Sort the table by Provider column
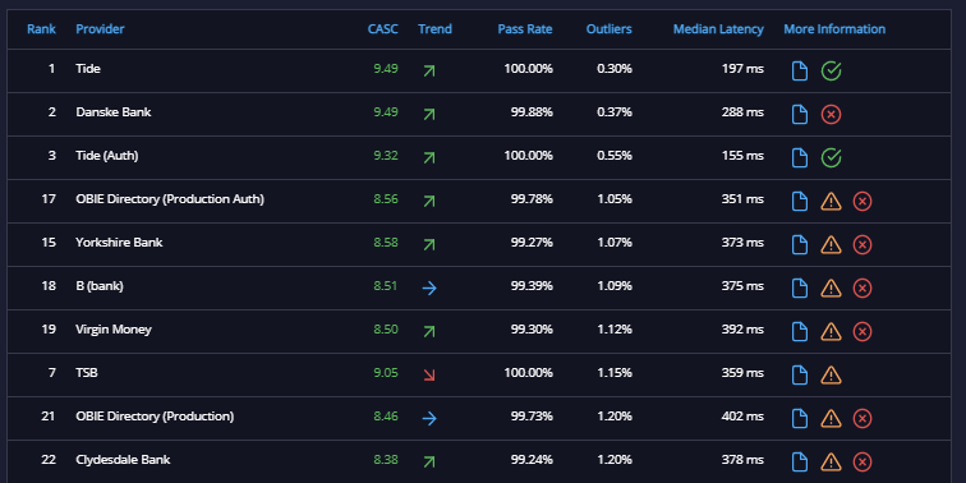The height and width of the screenshot is (484, 966). pyautogui.click(x=100, y=29)
